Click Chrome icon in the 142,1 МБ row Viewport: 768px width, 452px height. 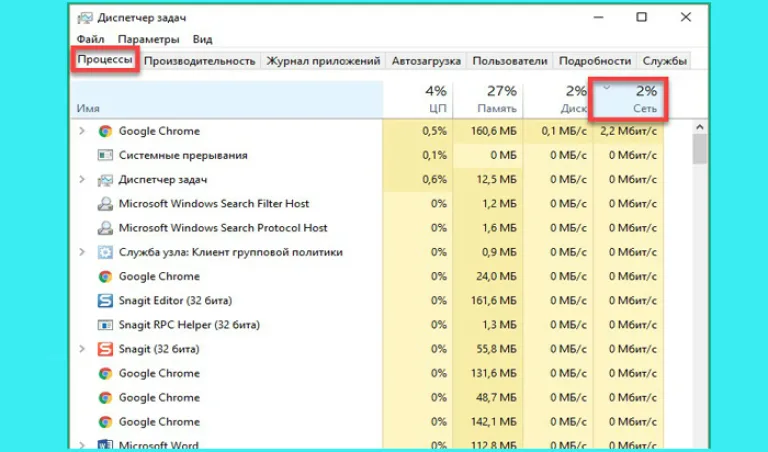tap(105, 422)
